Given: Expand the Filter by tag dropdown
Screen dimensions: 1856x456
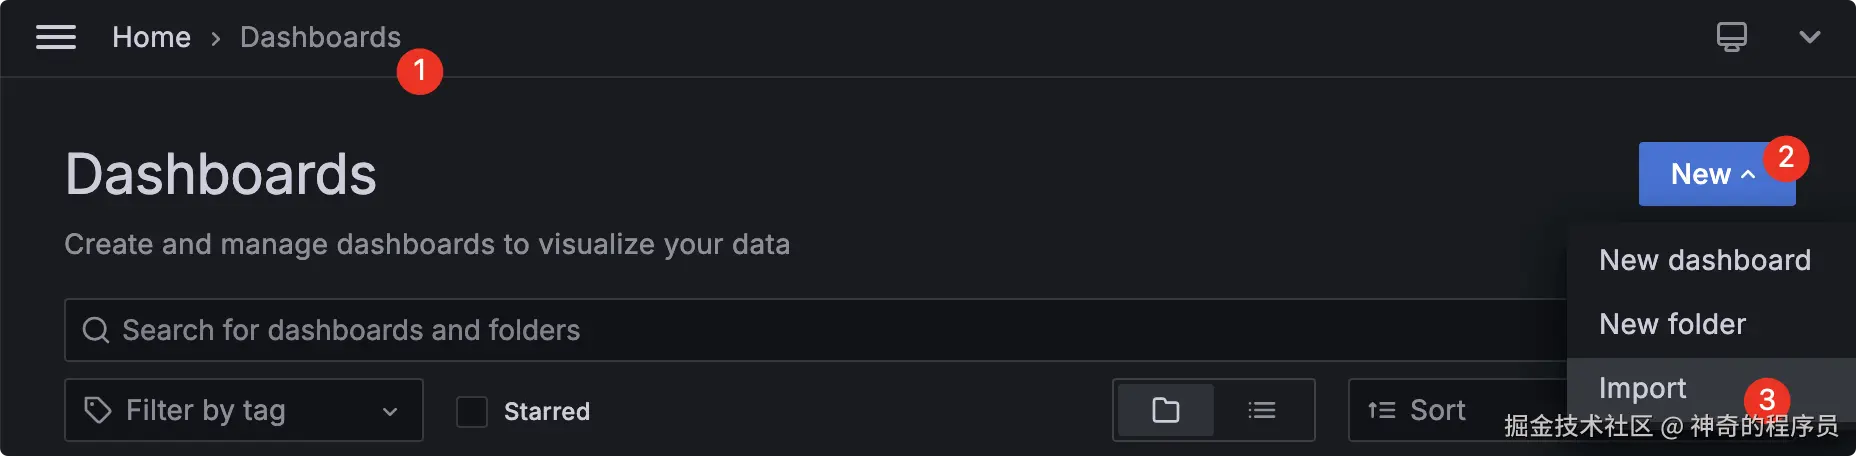Looking at the screenshot, I should point(389,411).
